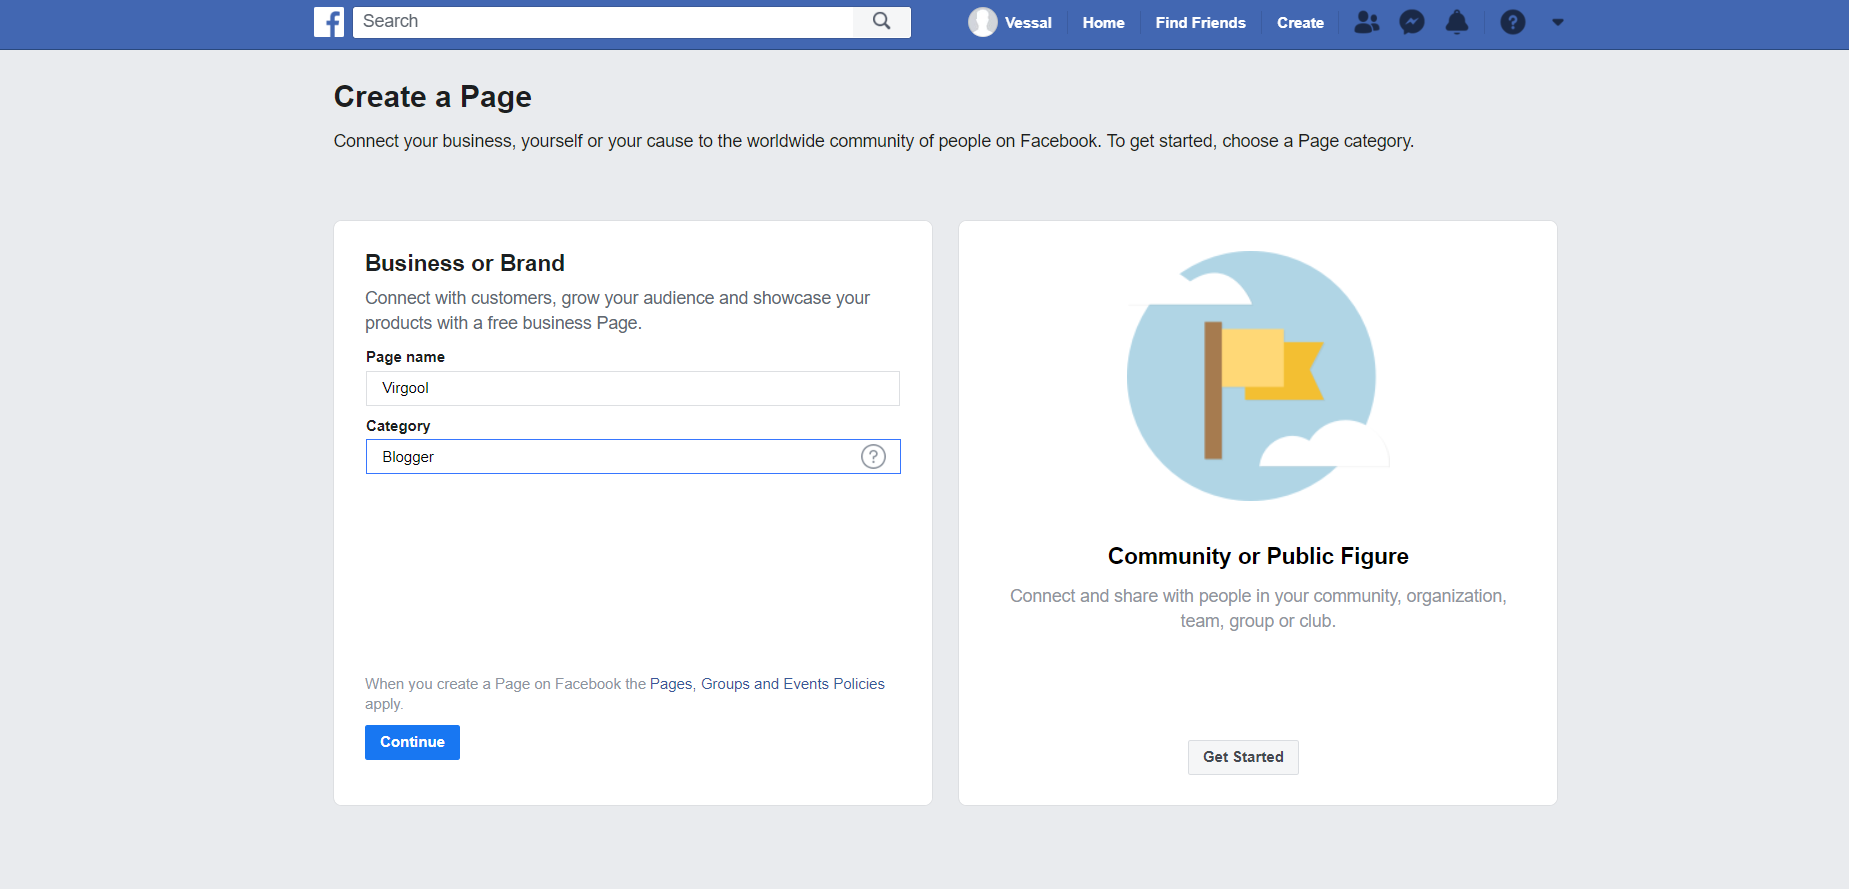Click the search magnifier button
The width and height of the screenshot is (1849, 889).
[881, 22]
